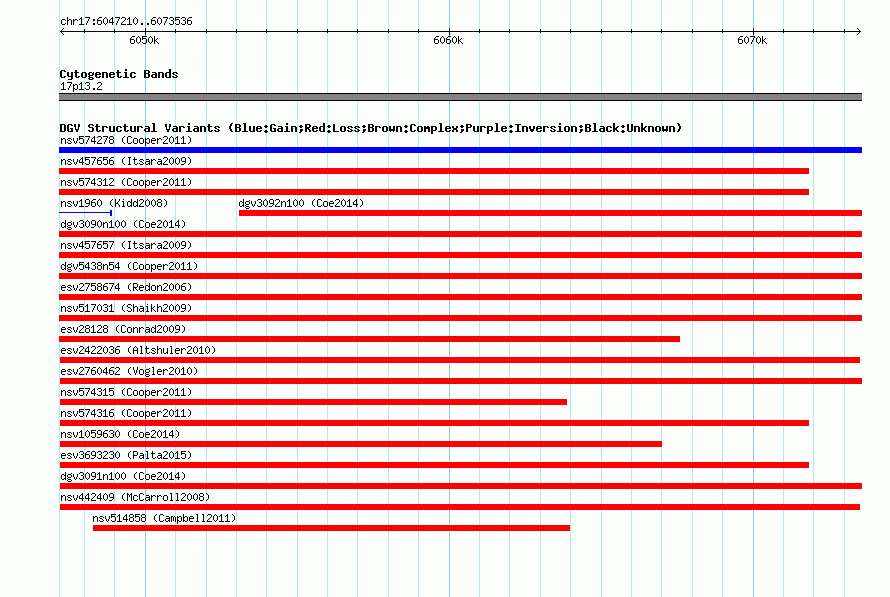
Task: Select the gray 17p13.2 cytogenetic band bar
Action: pos(460,97)
